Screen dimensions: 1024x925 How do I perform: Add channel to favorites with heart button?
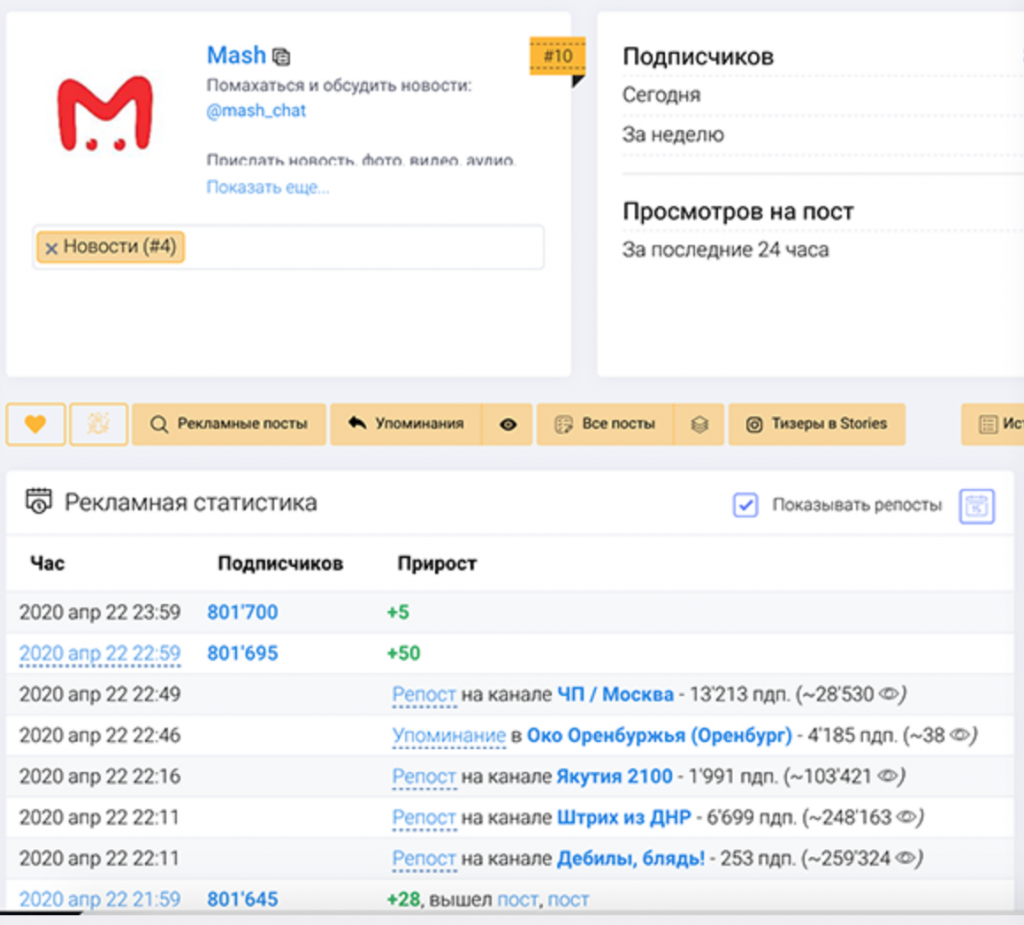35,425
